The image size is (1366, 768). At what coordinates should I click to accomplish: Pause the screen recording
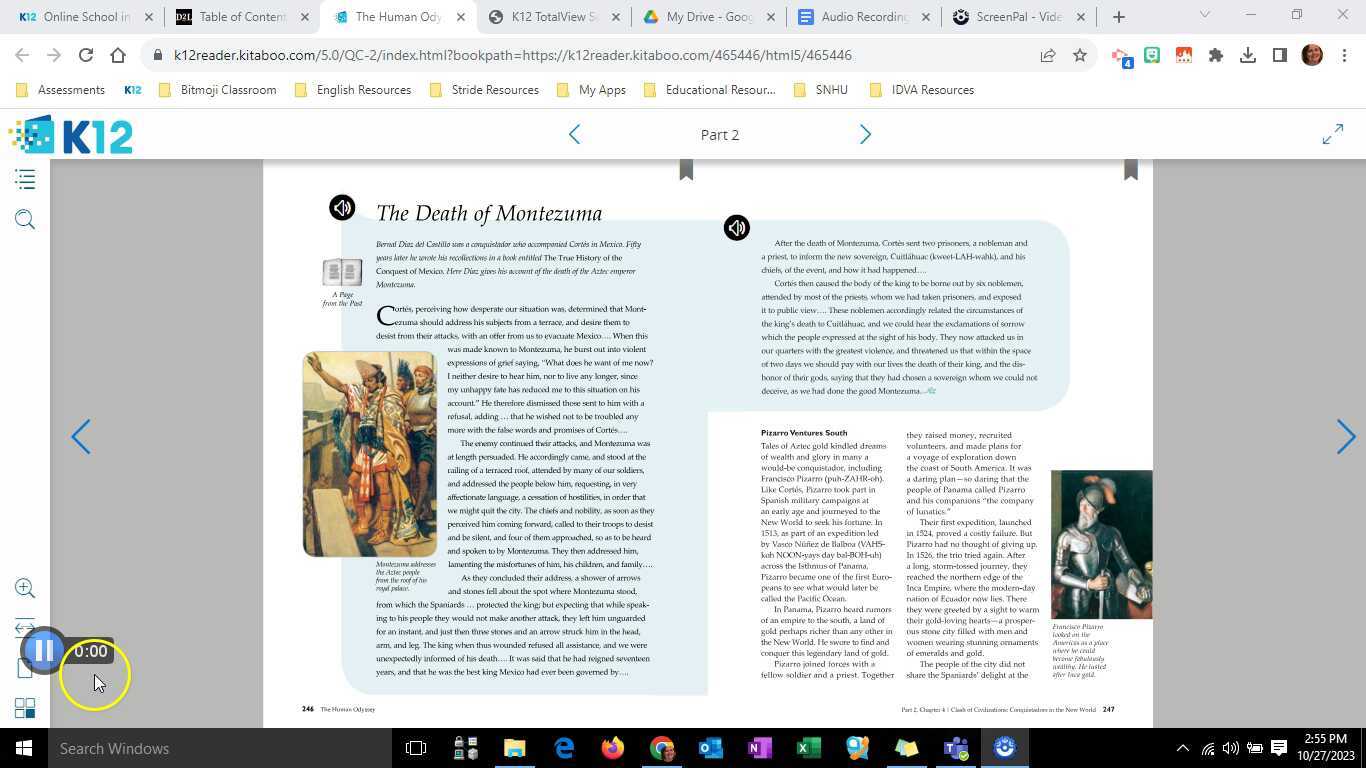click(x=43, y=652)
